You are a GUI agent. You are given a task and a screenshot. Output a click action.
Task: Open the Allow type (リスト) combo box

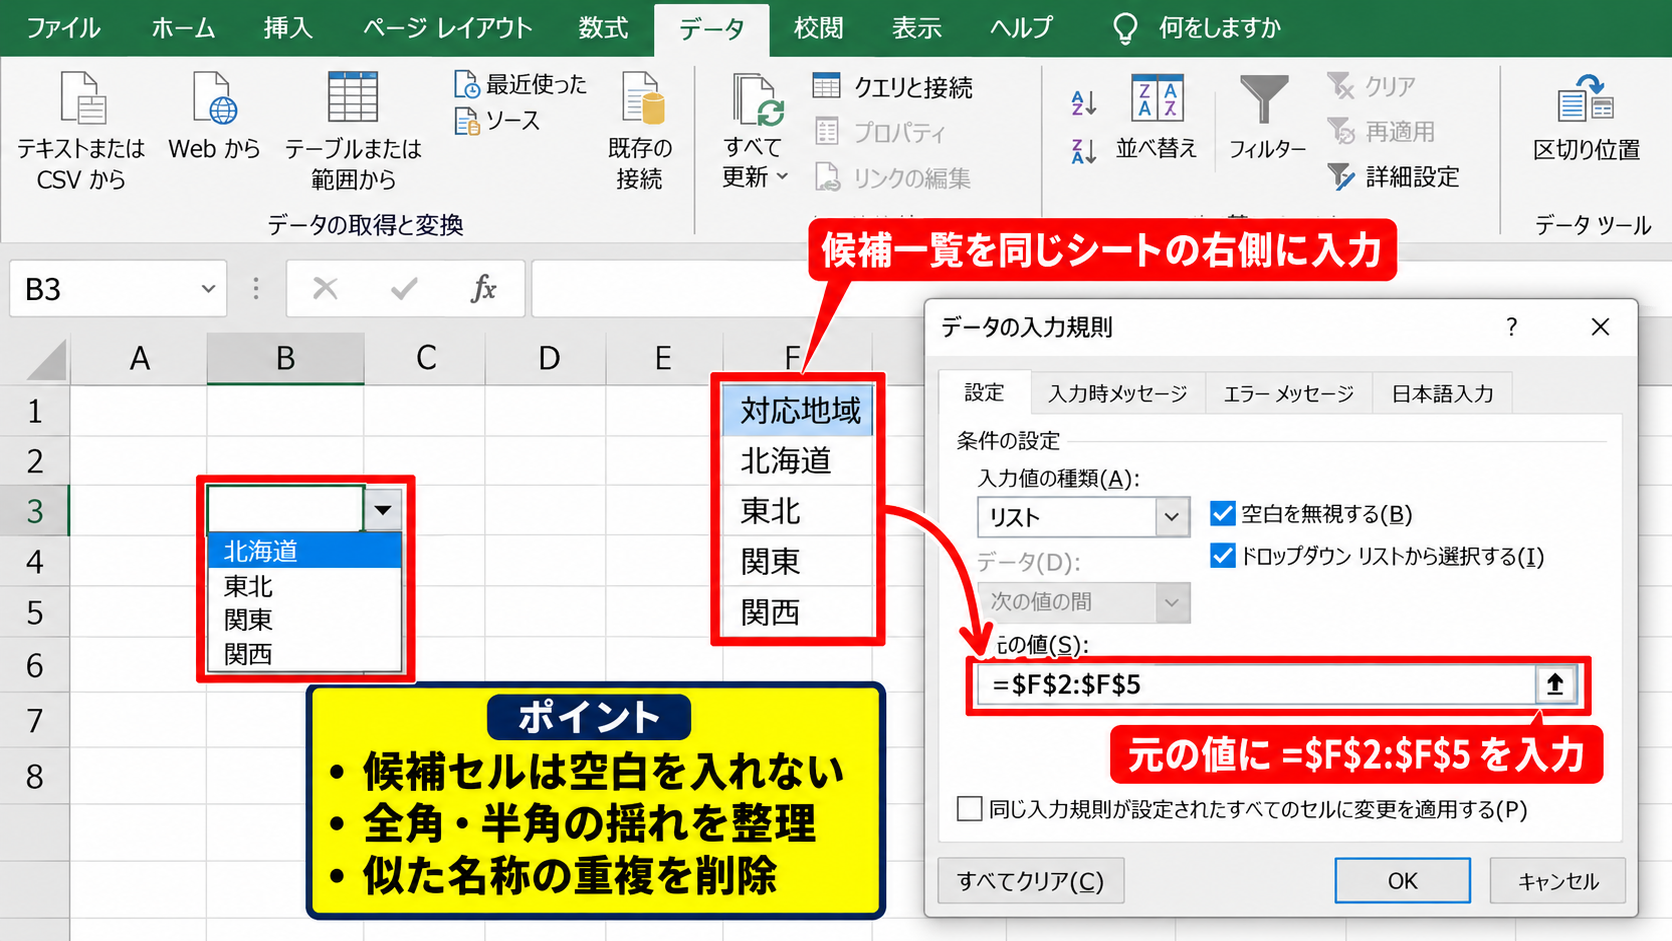1083,517
